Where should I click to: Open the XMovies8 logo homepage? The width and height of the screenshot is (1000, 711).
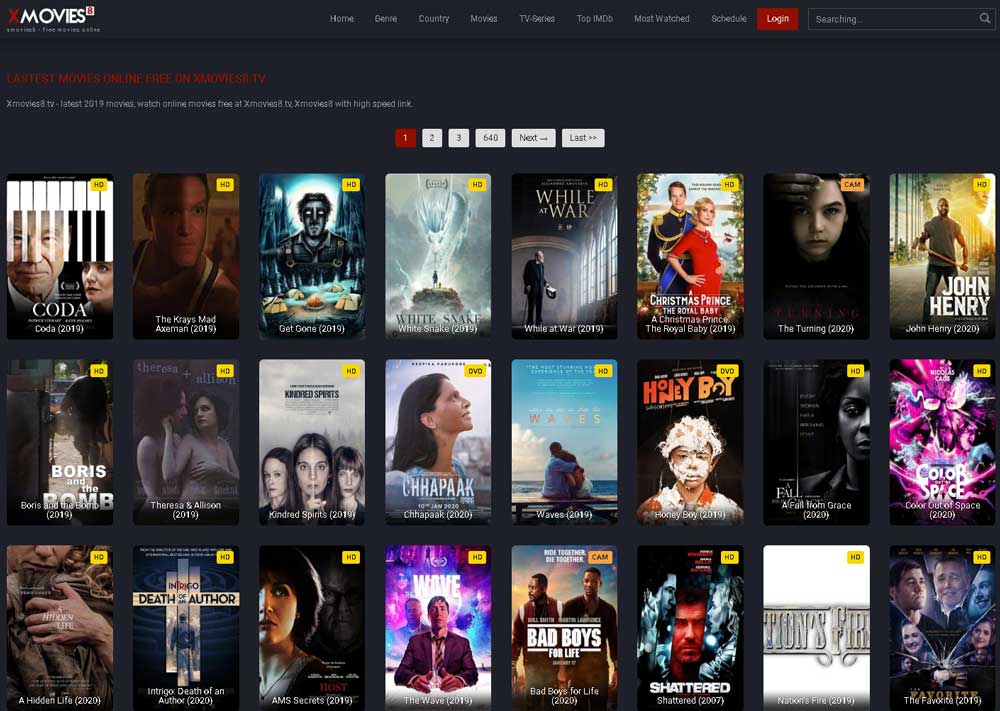coord(54,18)
